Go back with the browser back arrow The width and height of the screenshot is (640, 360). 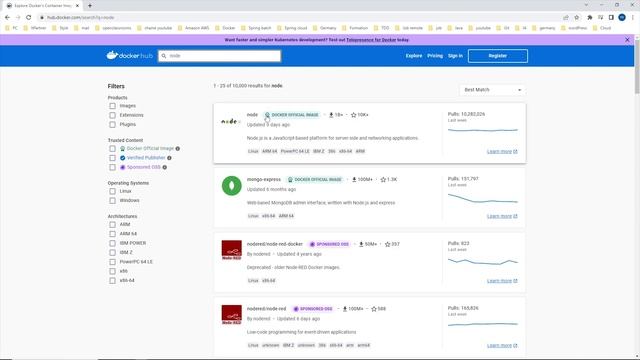pos(7,18)
